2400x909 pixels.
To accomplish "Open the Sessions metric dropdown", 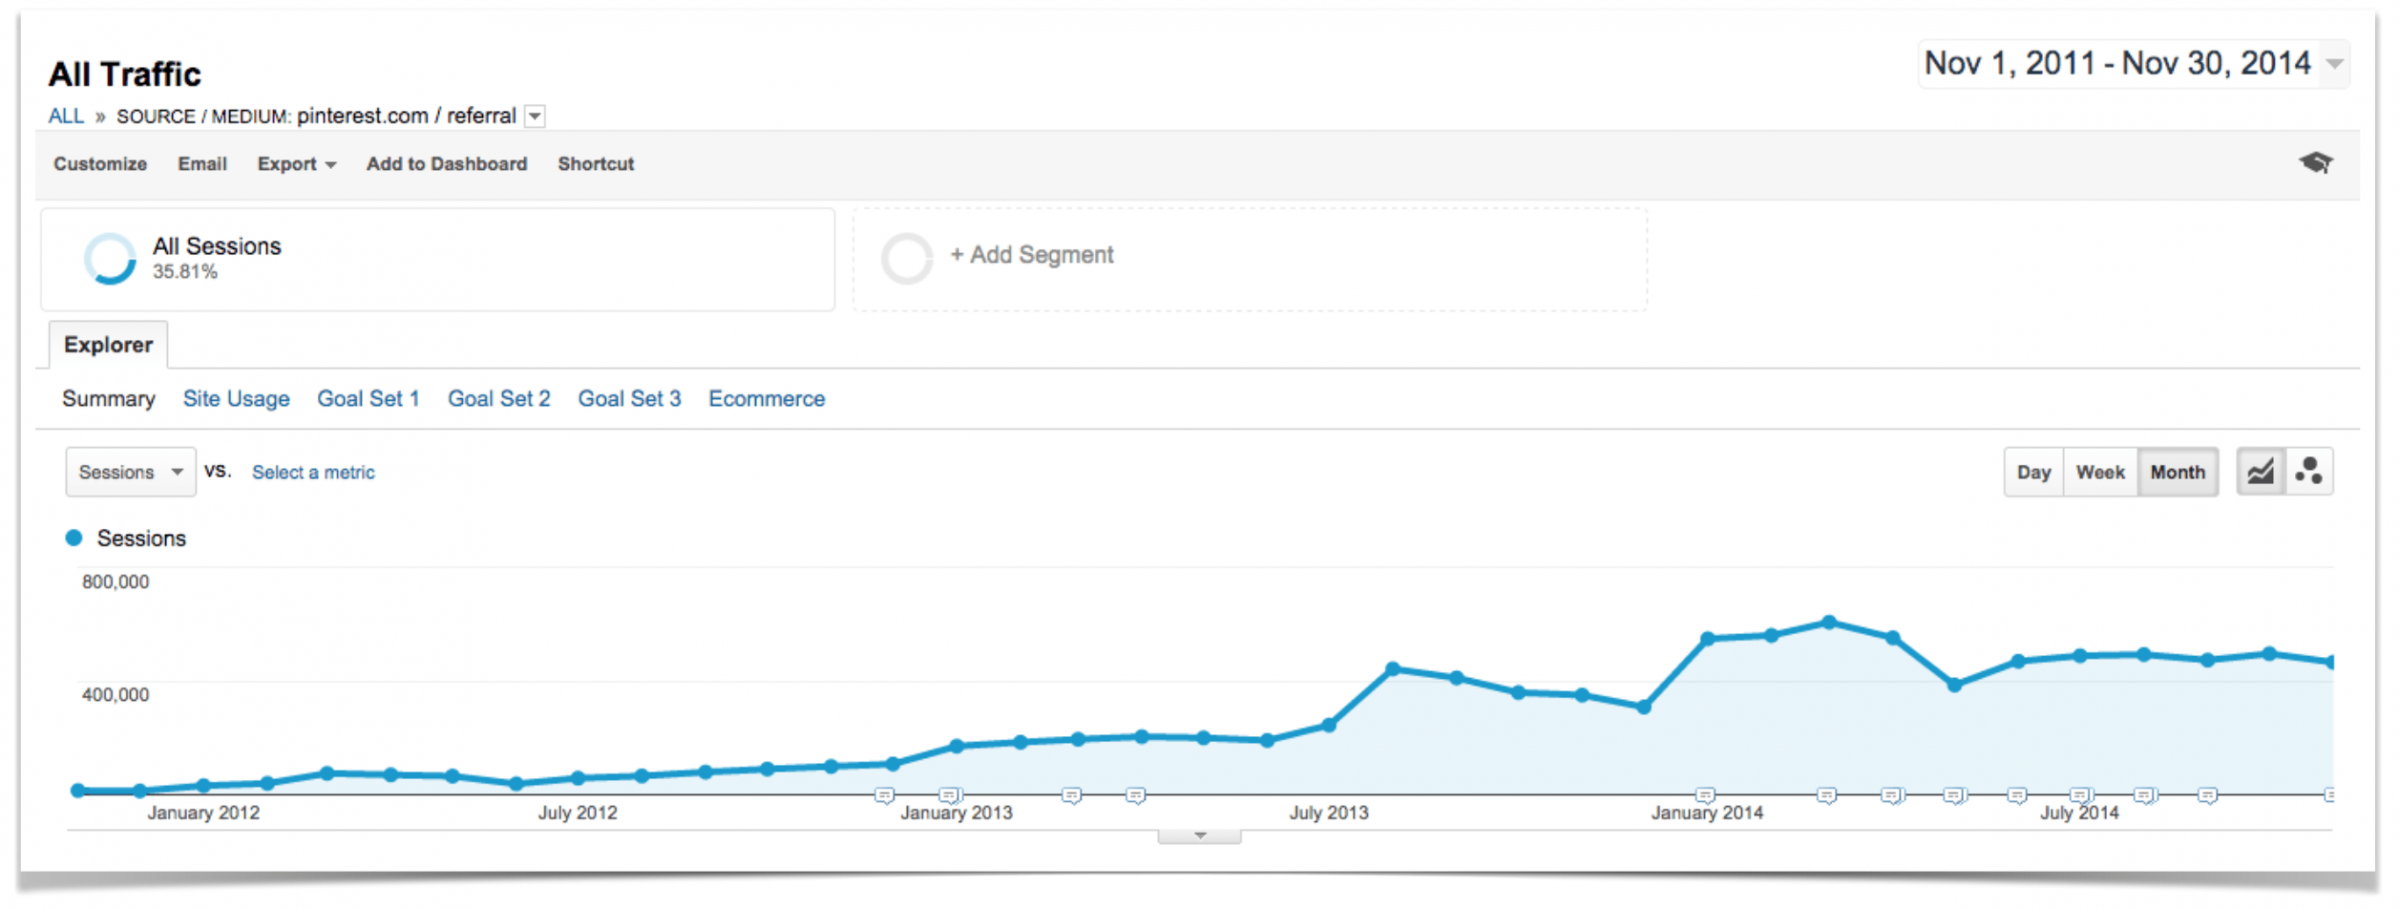I will click(130, 471).
